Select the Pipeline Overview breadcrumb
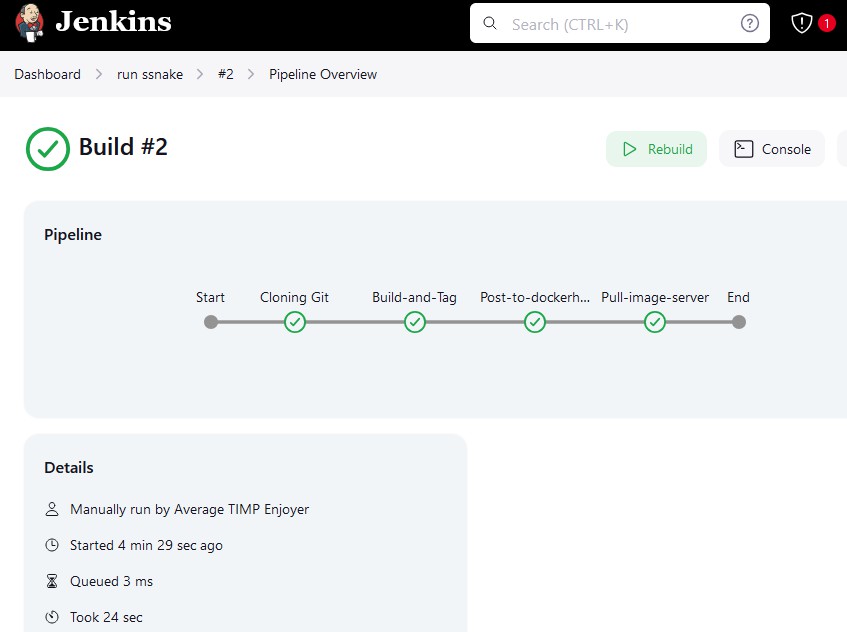 [x=323, y=74]
